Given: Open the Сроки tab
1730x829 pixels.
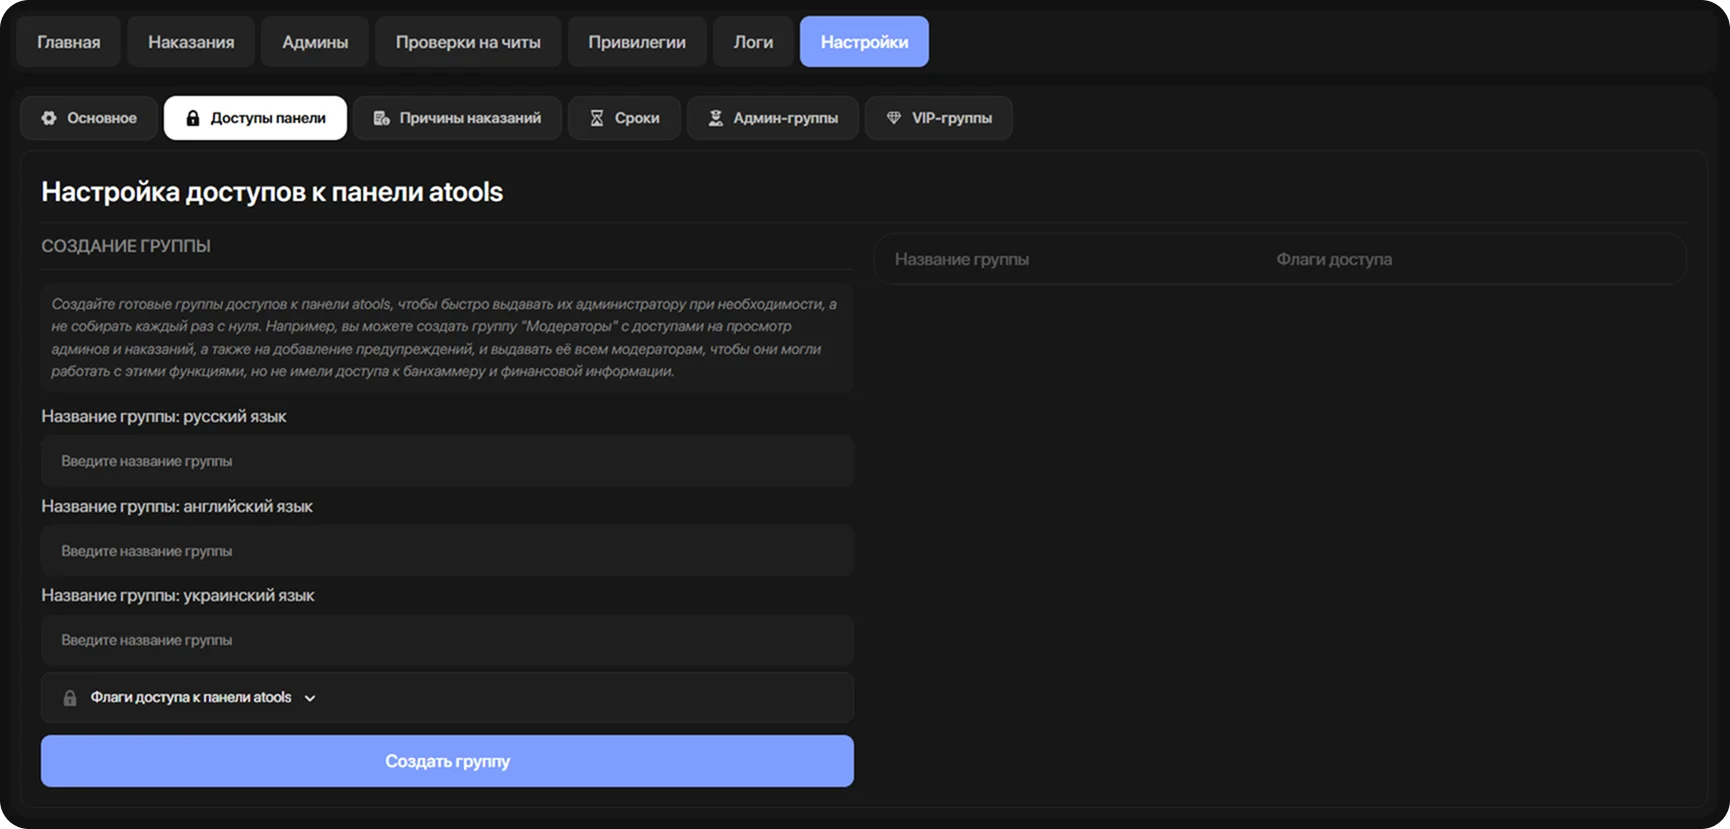Looking at the screenshot, I should pyautogui.click(x=624, y=118).
